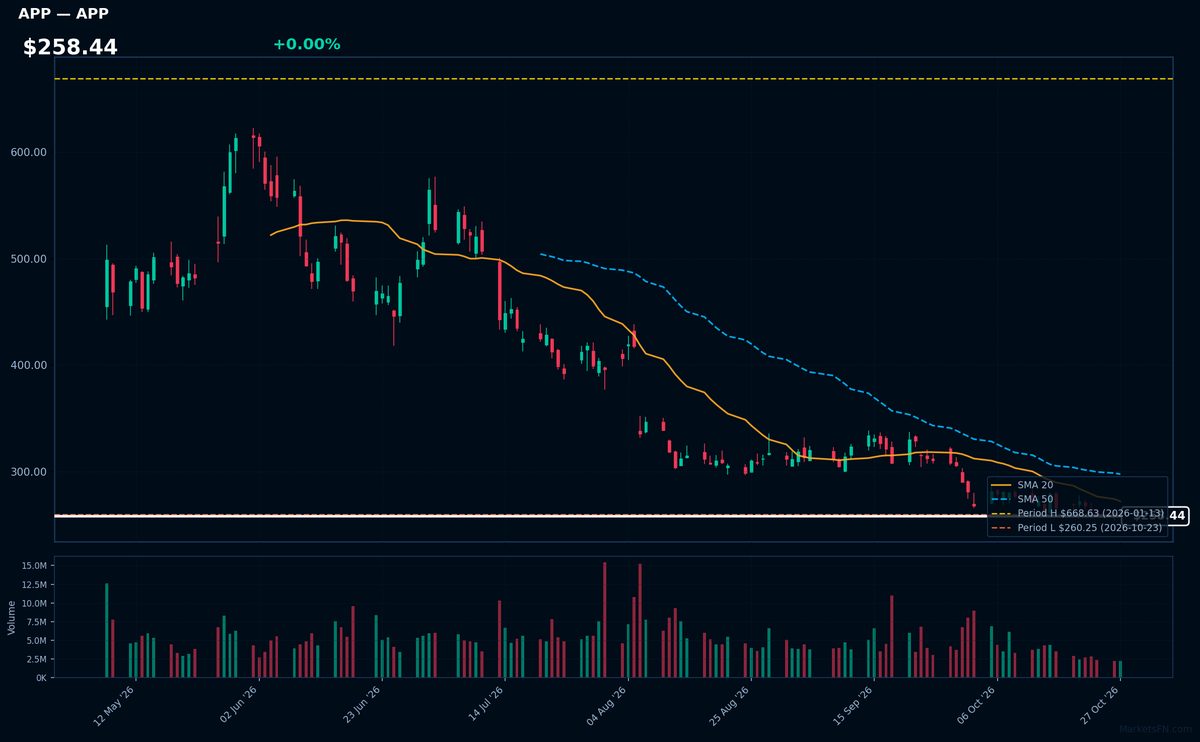Screen dimensions: 1200x742
Task: Select the 02 Jun '26 date label
Action: point(238,705)
